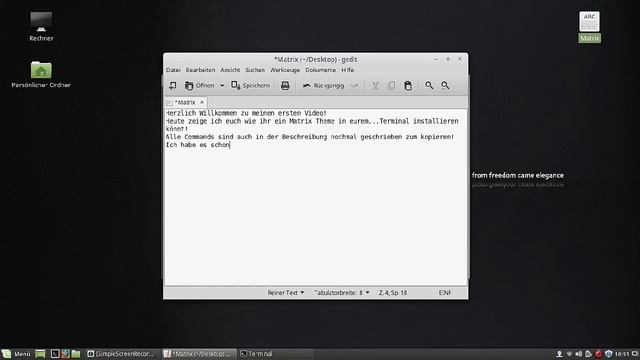This screenshot has width=640, height=360.
Task: Select the Persönlicher Ordner desktop icon
Action: (x=41, y=75)
